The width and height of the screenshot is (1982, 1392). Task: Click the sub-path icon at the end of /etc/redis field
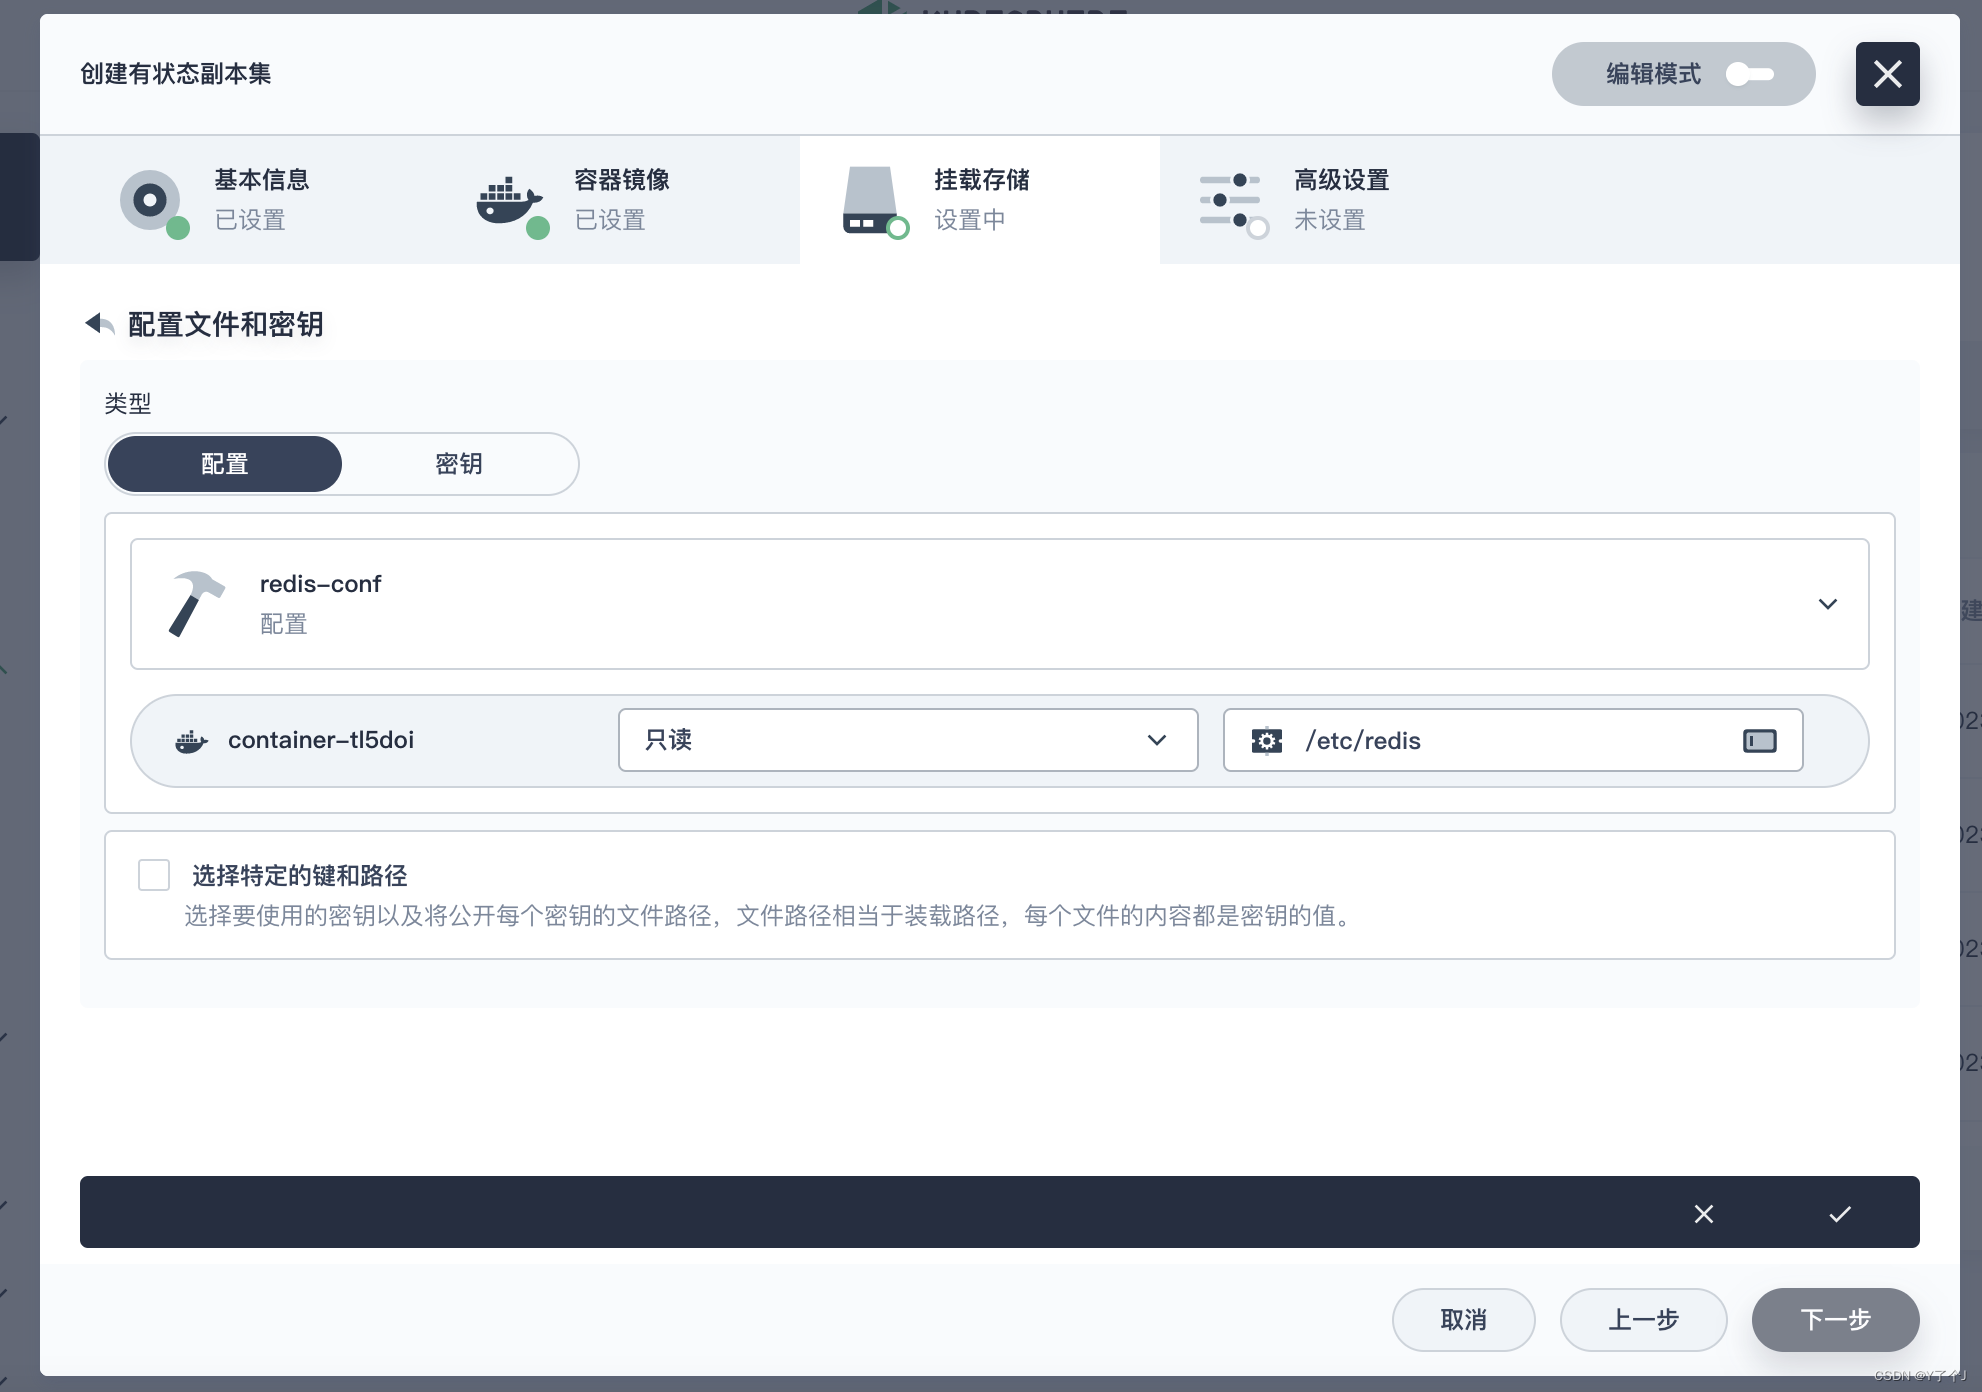click(x=1760, y=741)
